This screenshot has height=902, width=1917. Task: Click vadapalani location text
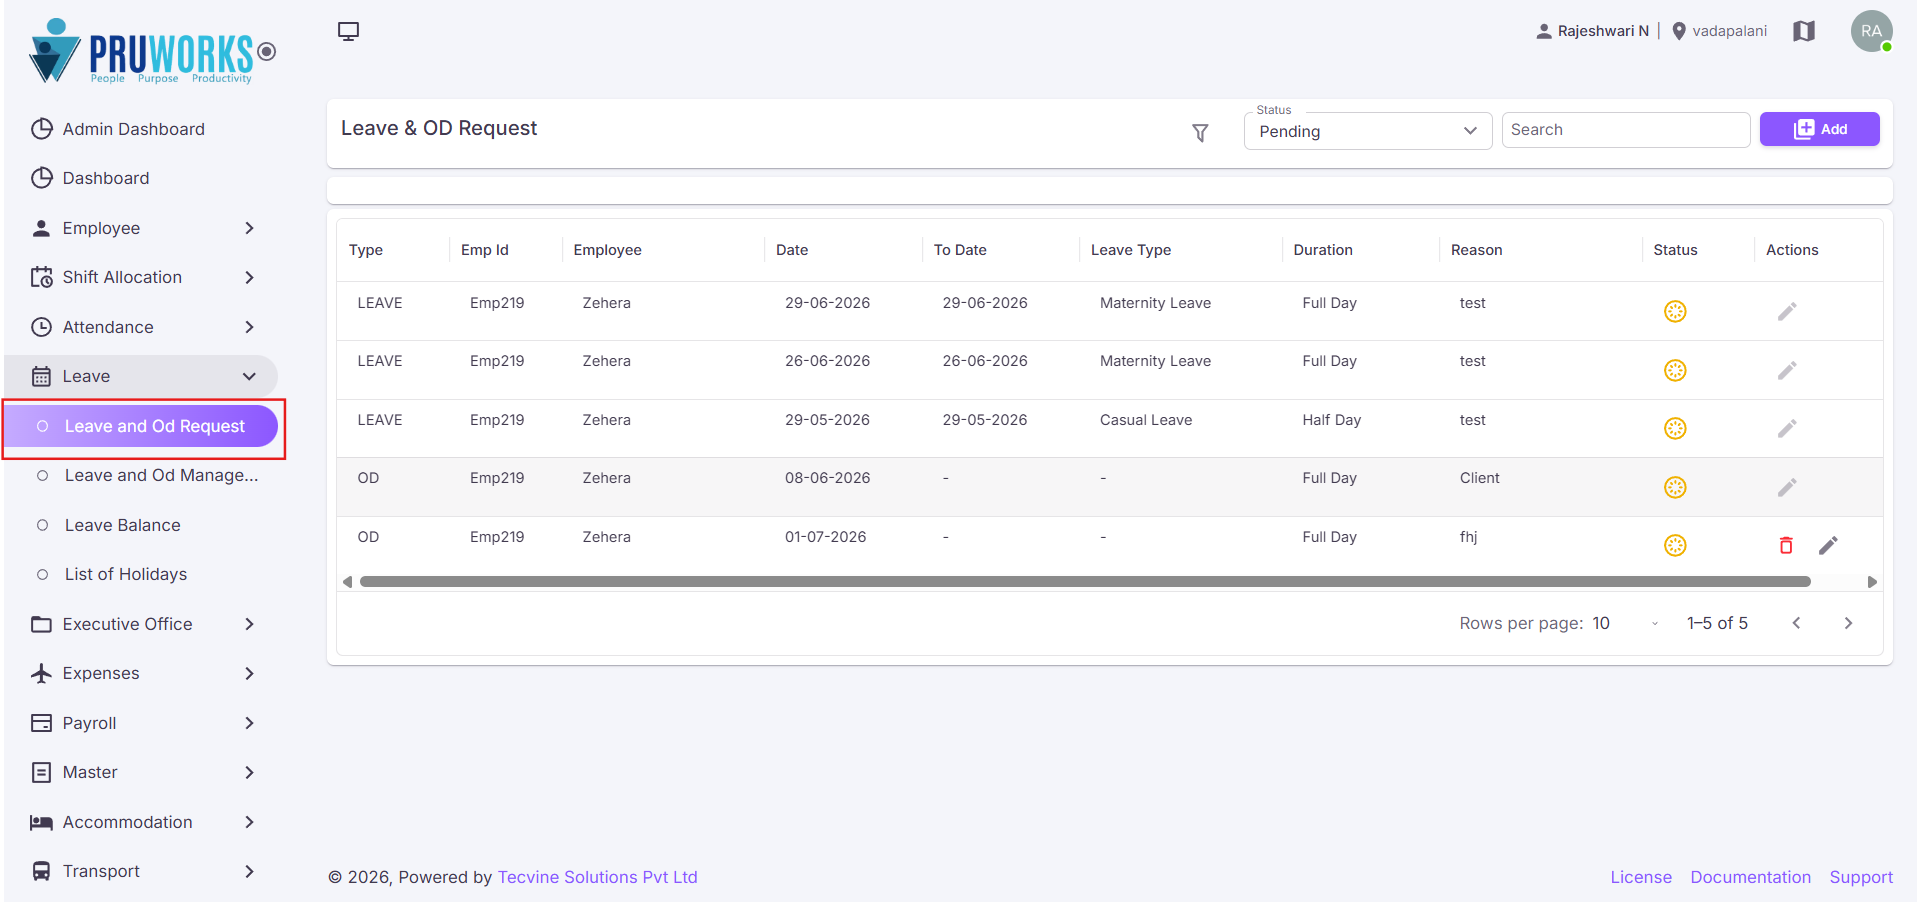pos(1729,31)
